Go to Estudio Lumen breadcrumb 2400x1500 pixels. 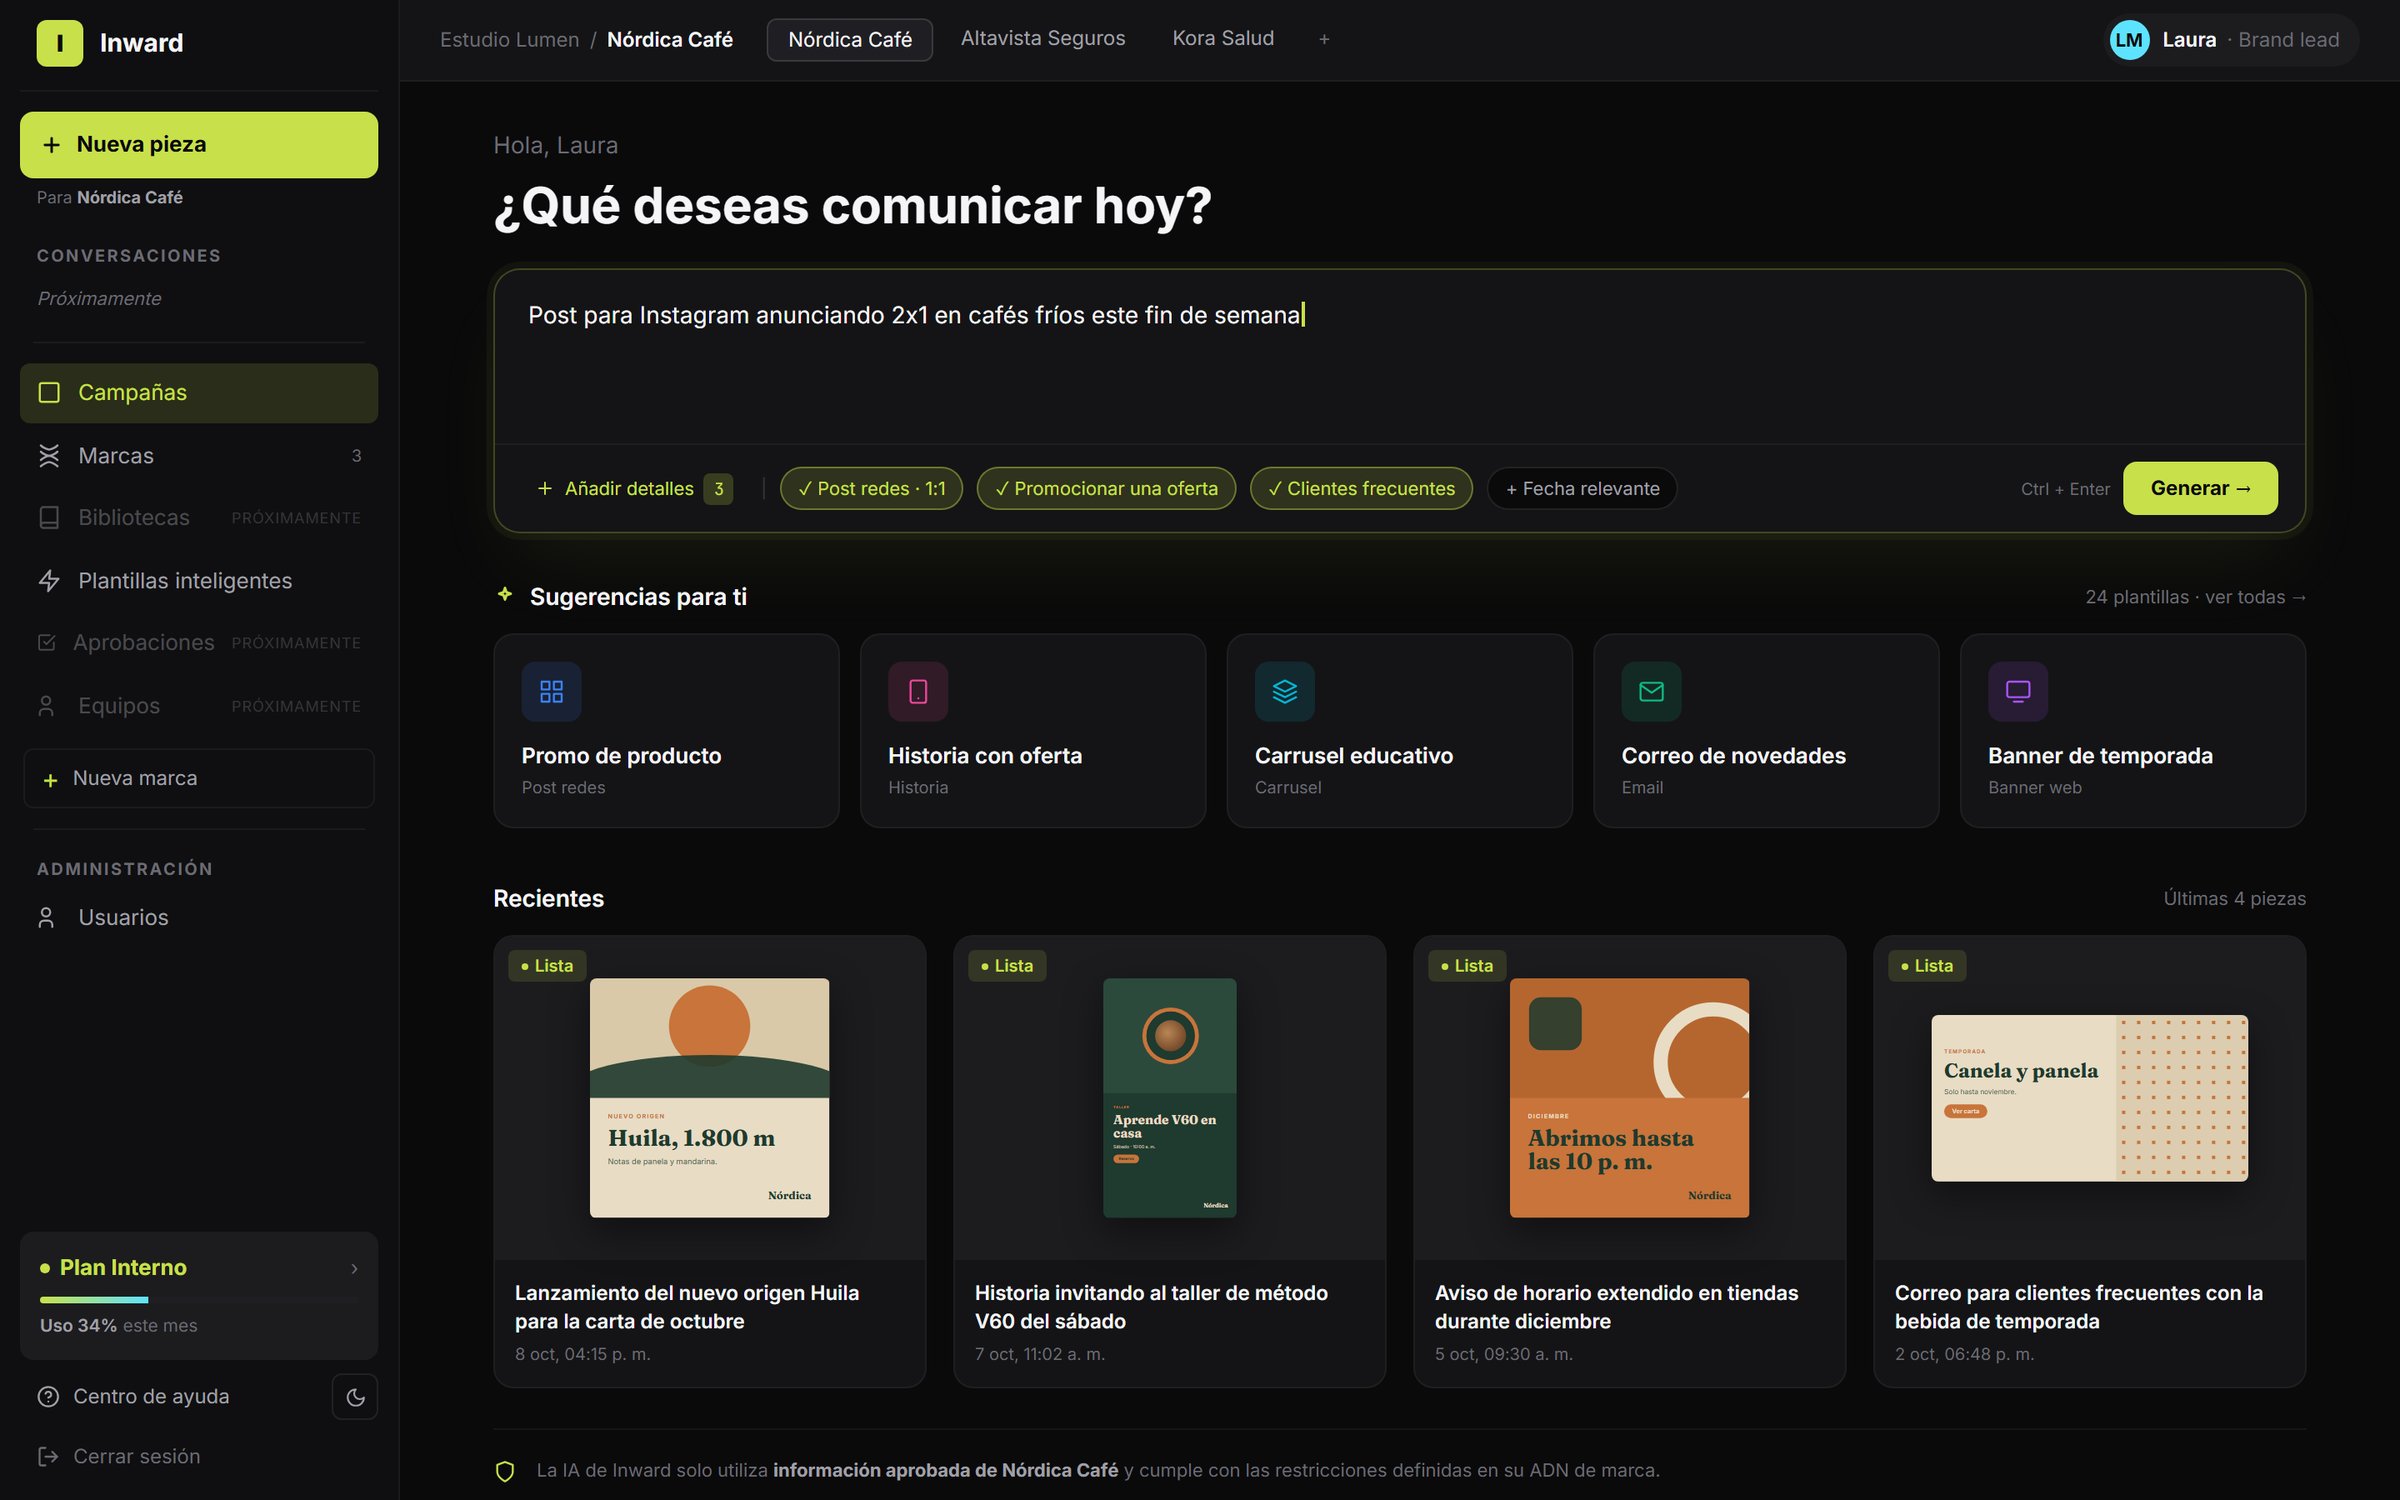click(x=509, y=40)
